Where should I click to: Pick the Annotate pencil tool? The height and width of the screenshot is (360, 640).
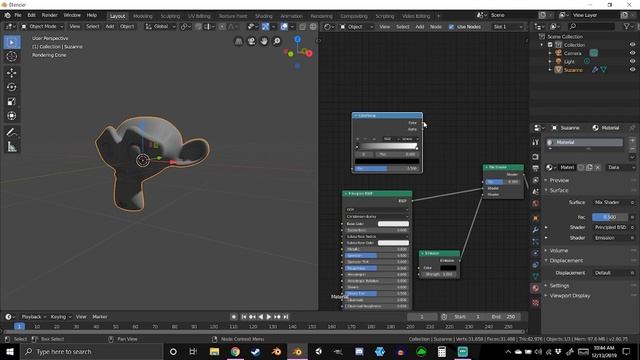12,132
